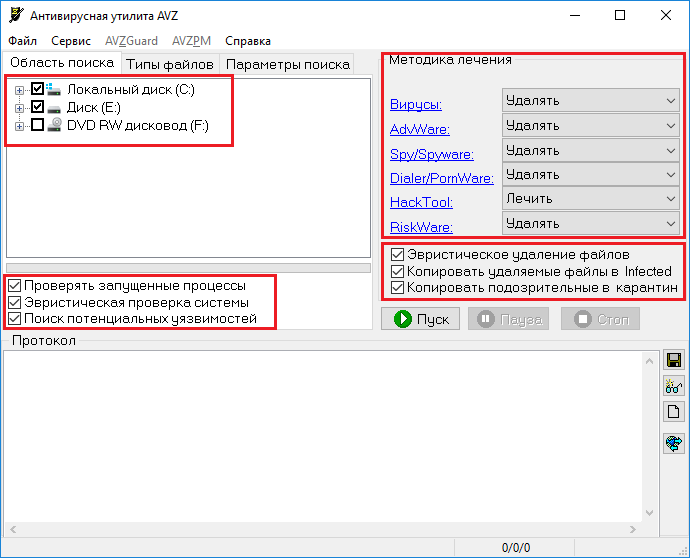Open the AdWare treatment dropdown
The width and height of the screenshot is (690, 558).
pos(591,125)
